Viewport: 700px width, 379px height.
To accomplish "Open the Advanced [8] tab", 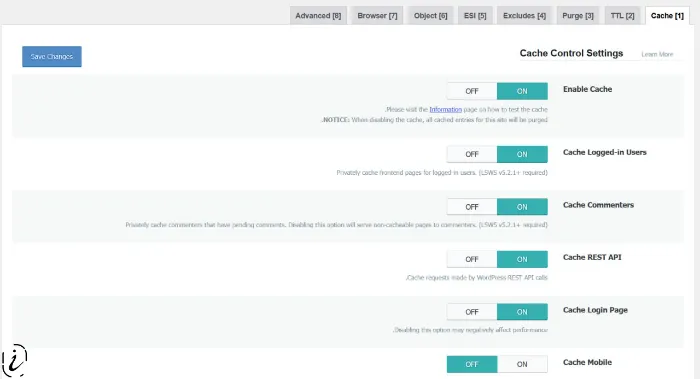I will tap(318, 16).
